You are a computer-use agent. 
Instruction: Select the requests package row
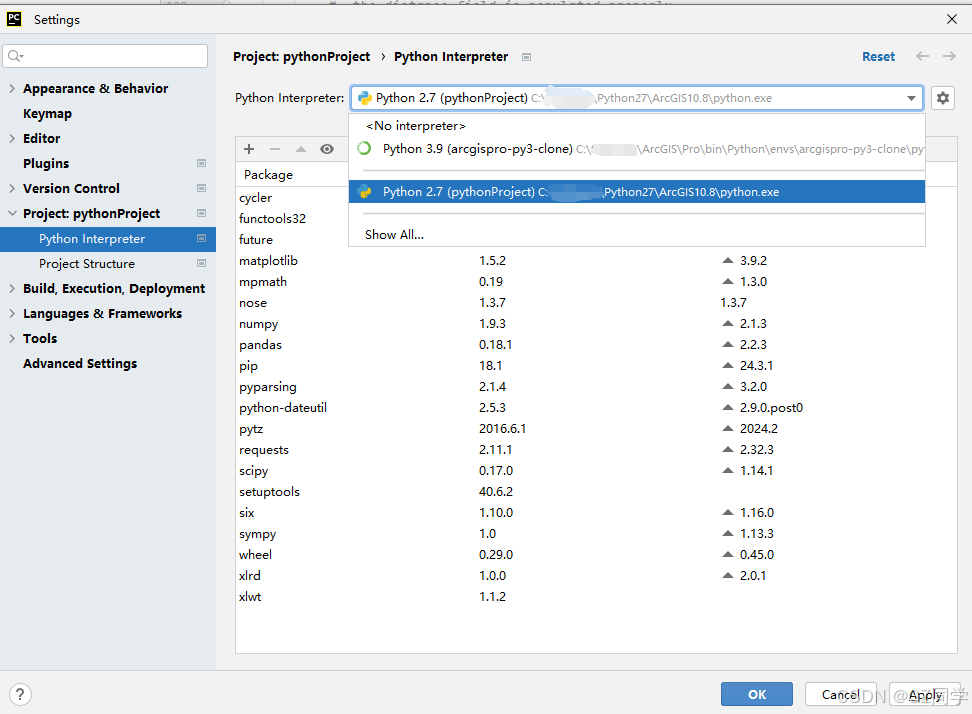[596, 449]
